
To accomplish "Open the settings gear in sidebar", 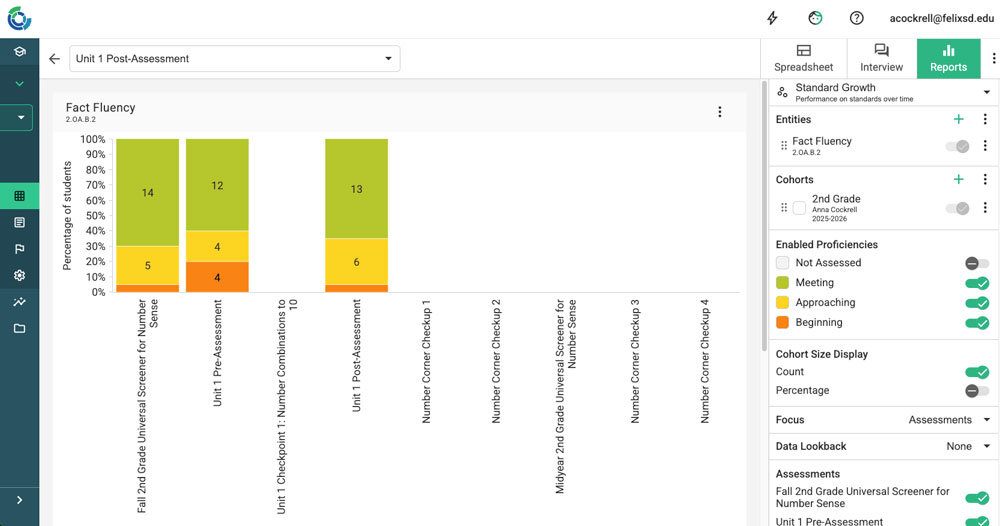I will coord(19,275).
